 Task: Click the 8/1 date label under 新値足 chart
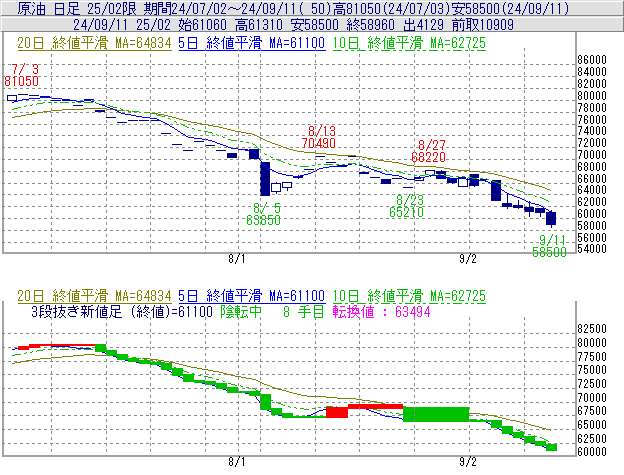click(237, 462)
